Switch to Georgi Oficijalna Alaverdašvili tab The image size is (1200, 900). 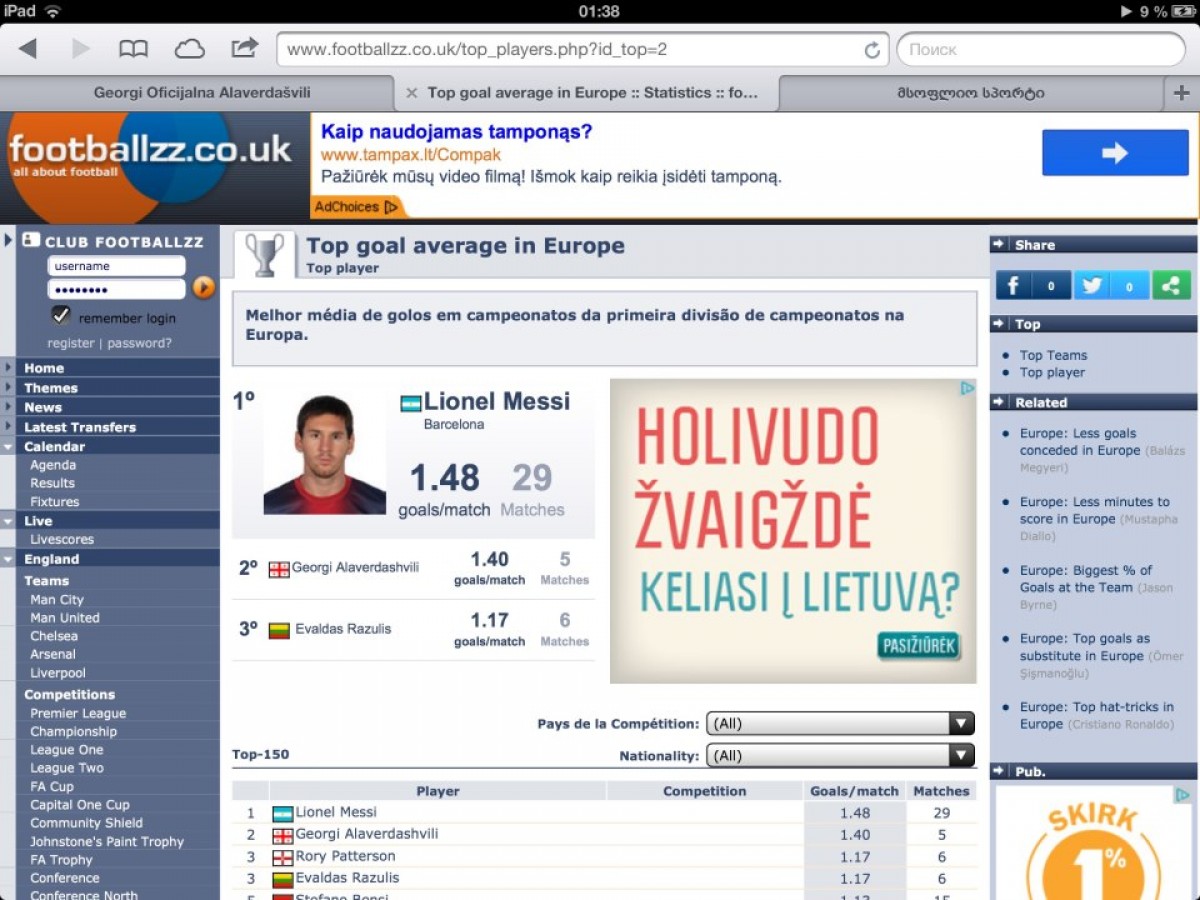(202, 93)
